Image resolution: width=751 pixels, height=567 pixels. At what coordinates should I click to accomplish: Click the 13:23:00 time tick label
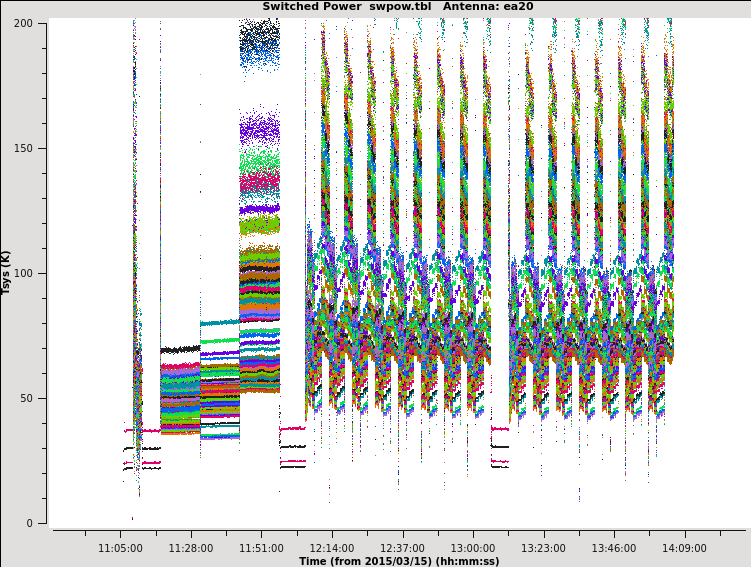(543, 548)
